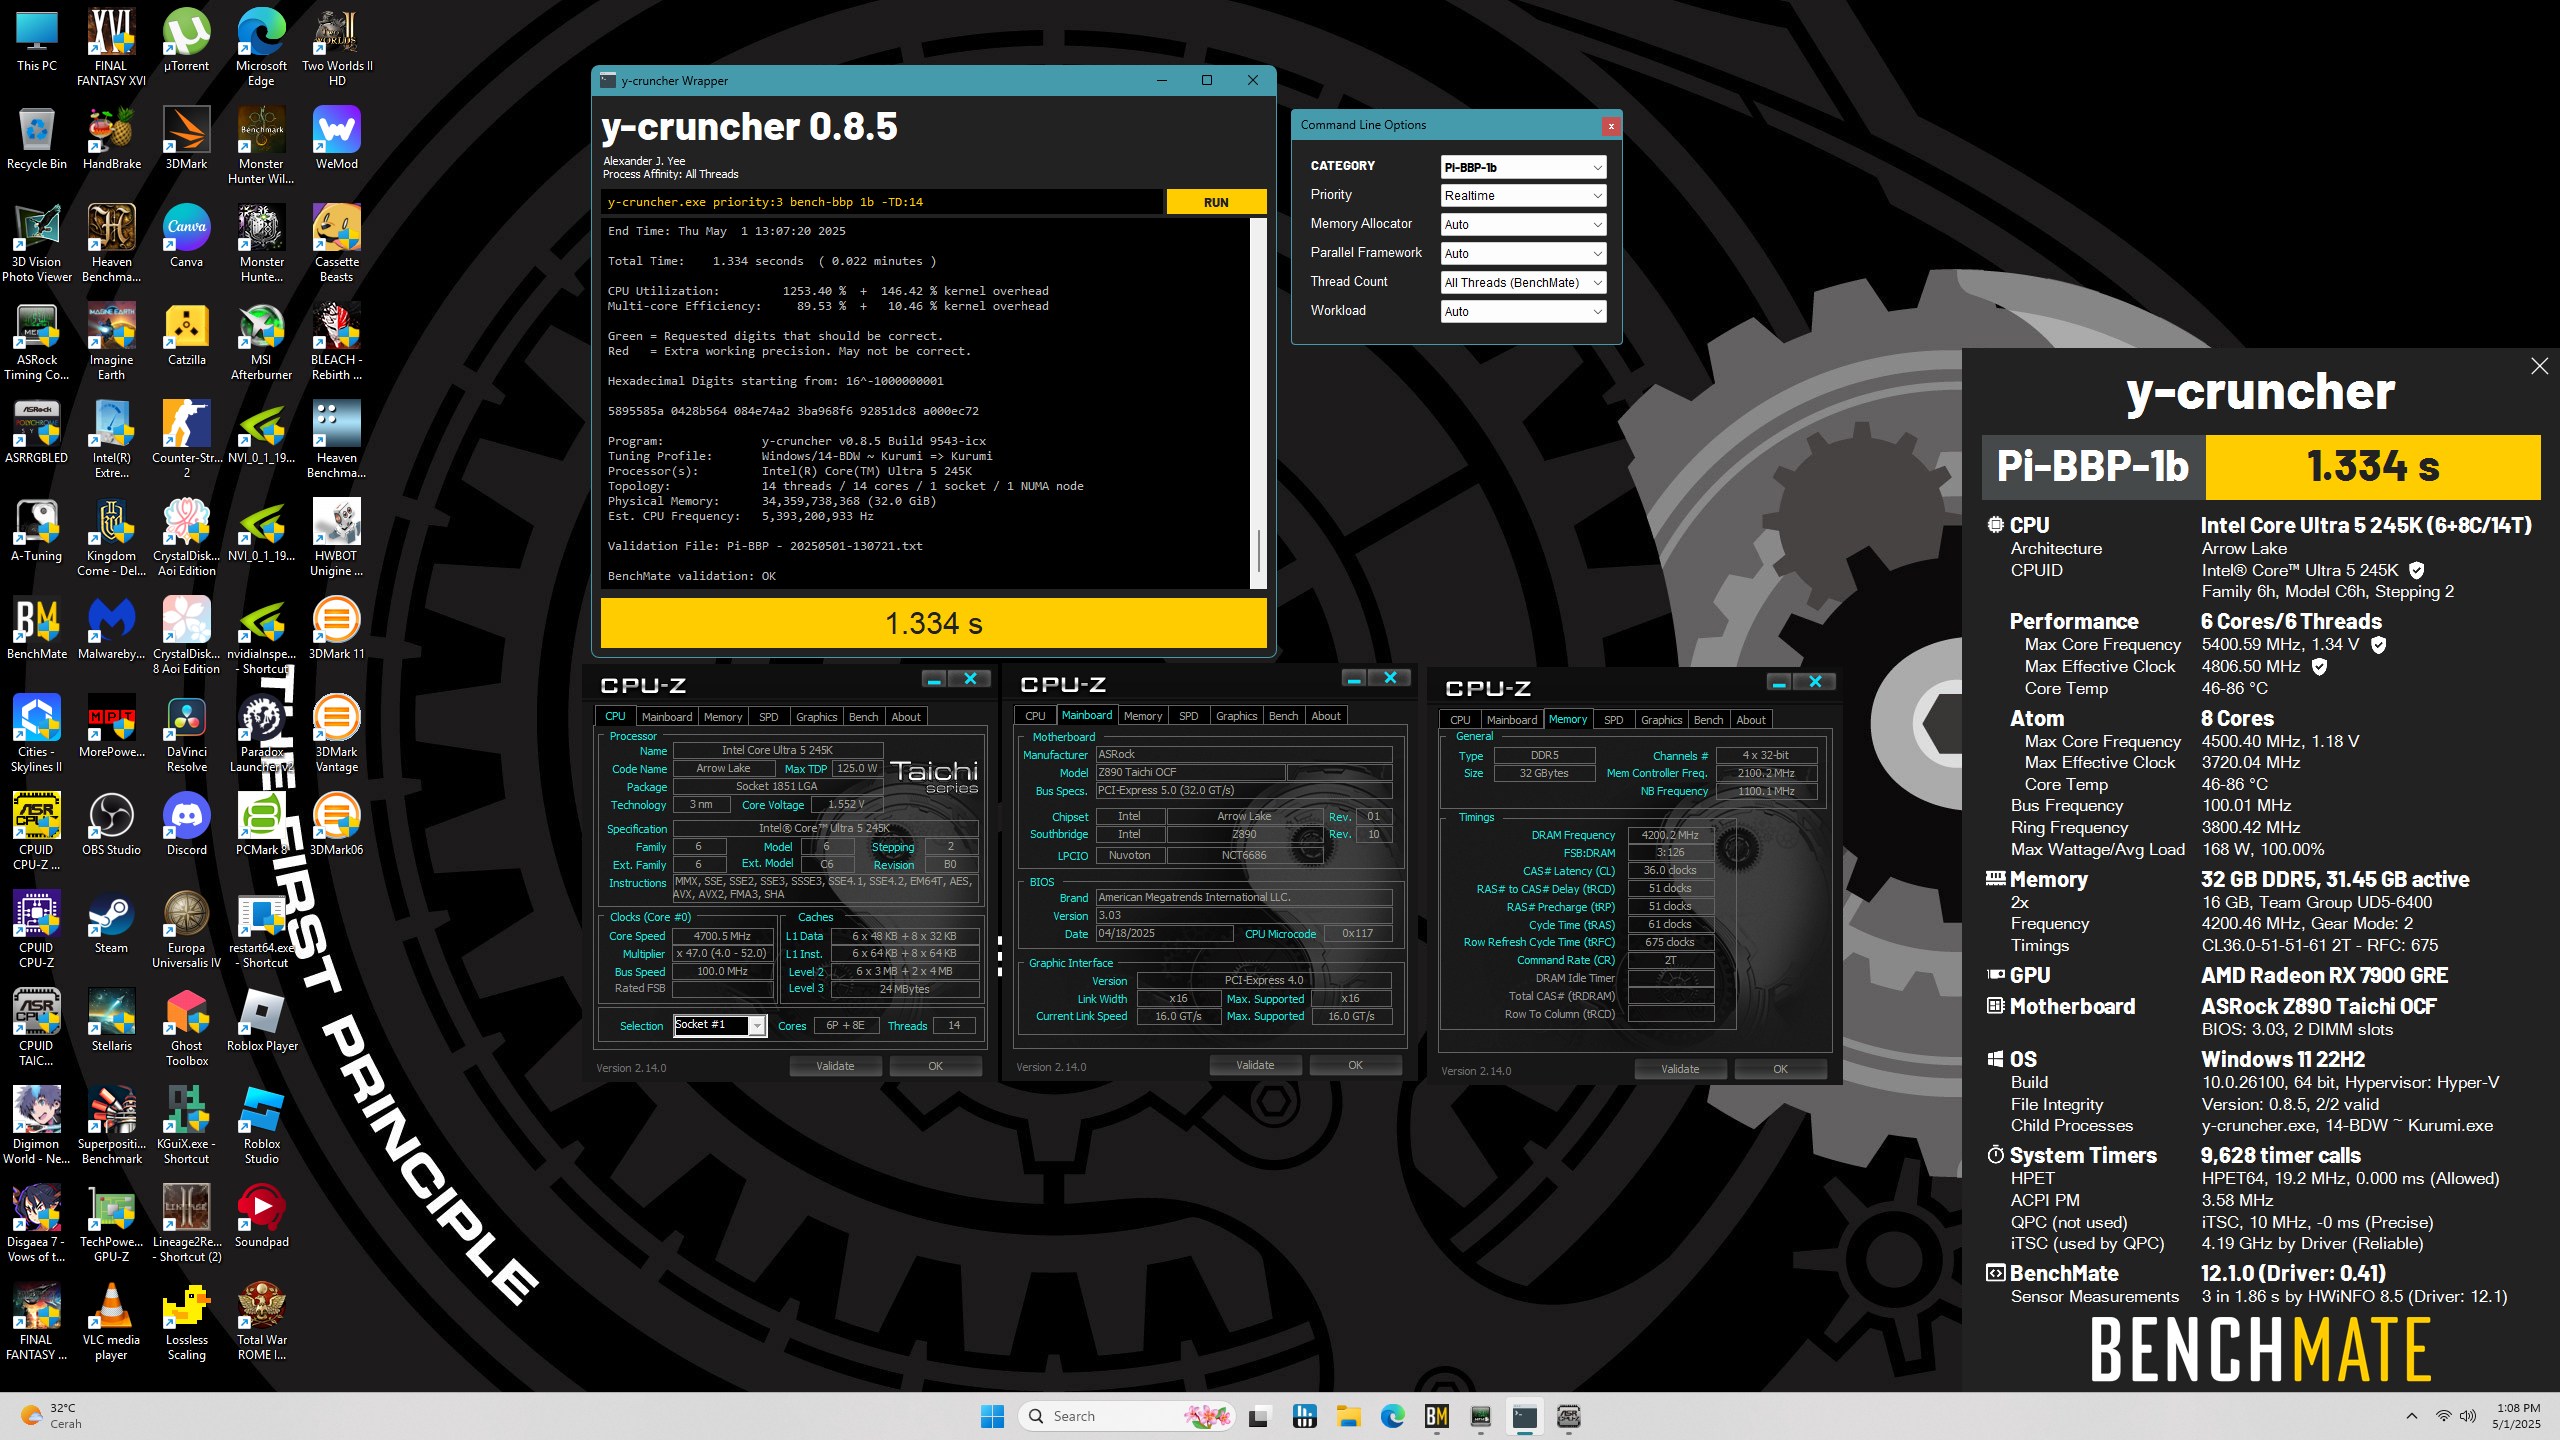Image resolution: width=2560 pixels, height=1440 pixels.
Task: Click Windows Start button in taskbar
Action: pyautogui.click(x=992, y=1416)
